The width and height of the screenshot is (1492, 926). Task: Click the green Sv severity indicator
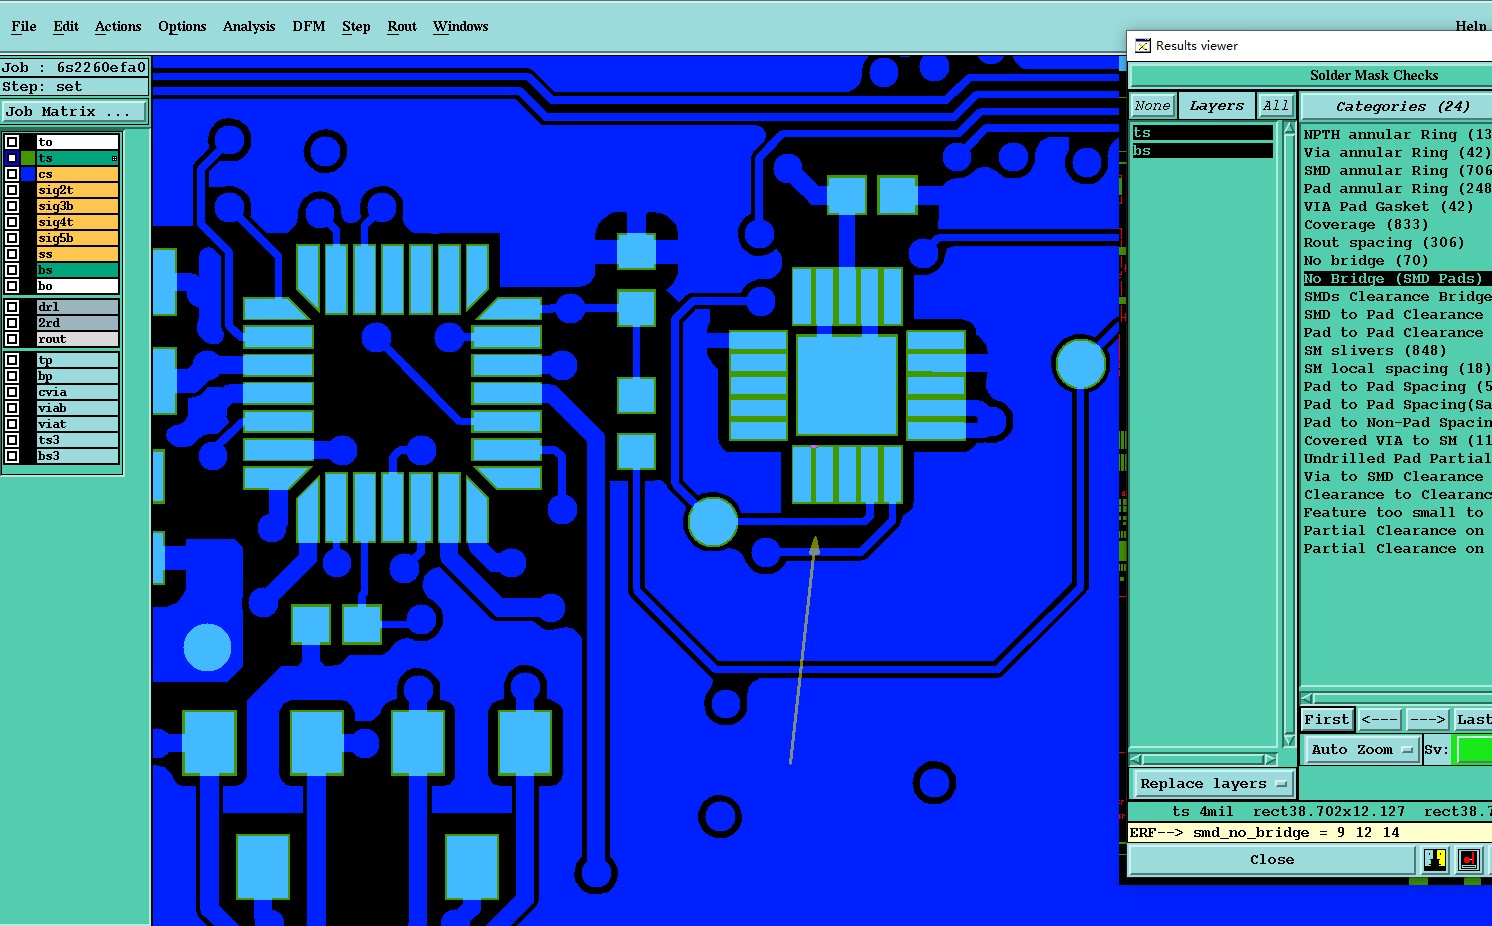(x=1474, y=749)
